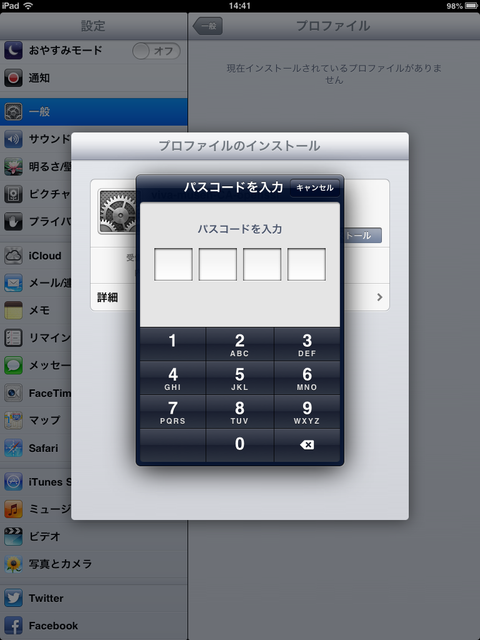Viewport: 480px width, 640px height.
Task: Tap the battery indicator in status bar
Action: (471, 6)
